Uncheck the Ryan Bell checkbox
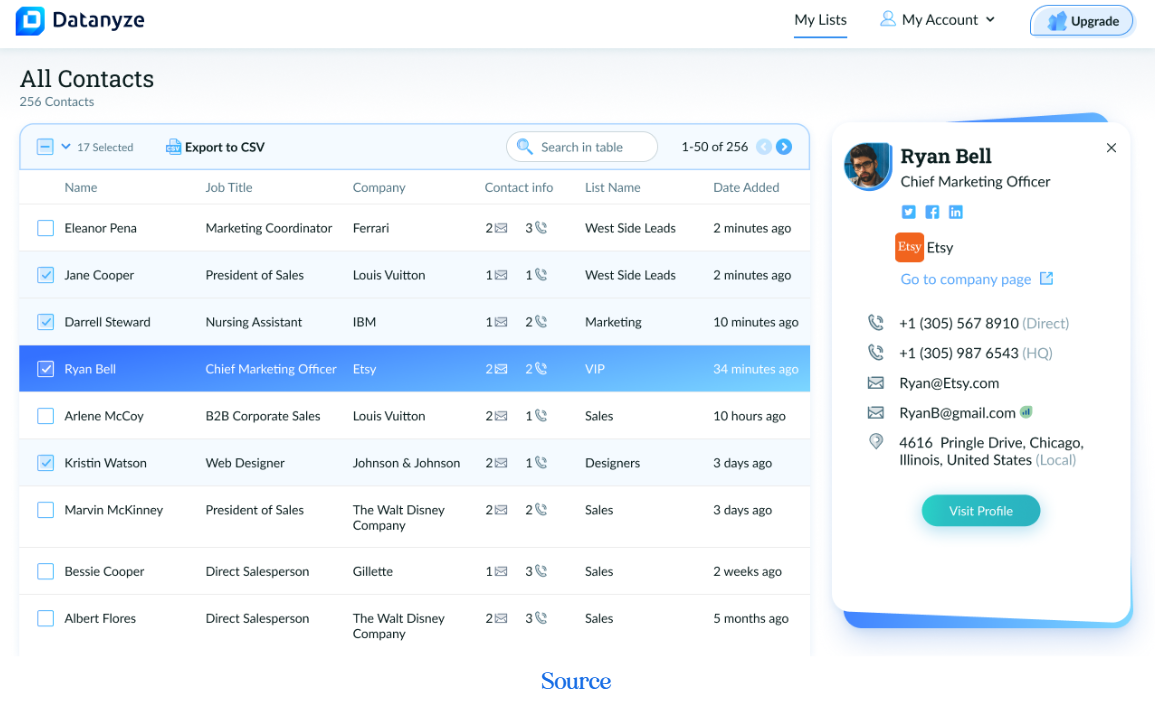 click(x=46, y=369)
